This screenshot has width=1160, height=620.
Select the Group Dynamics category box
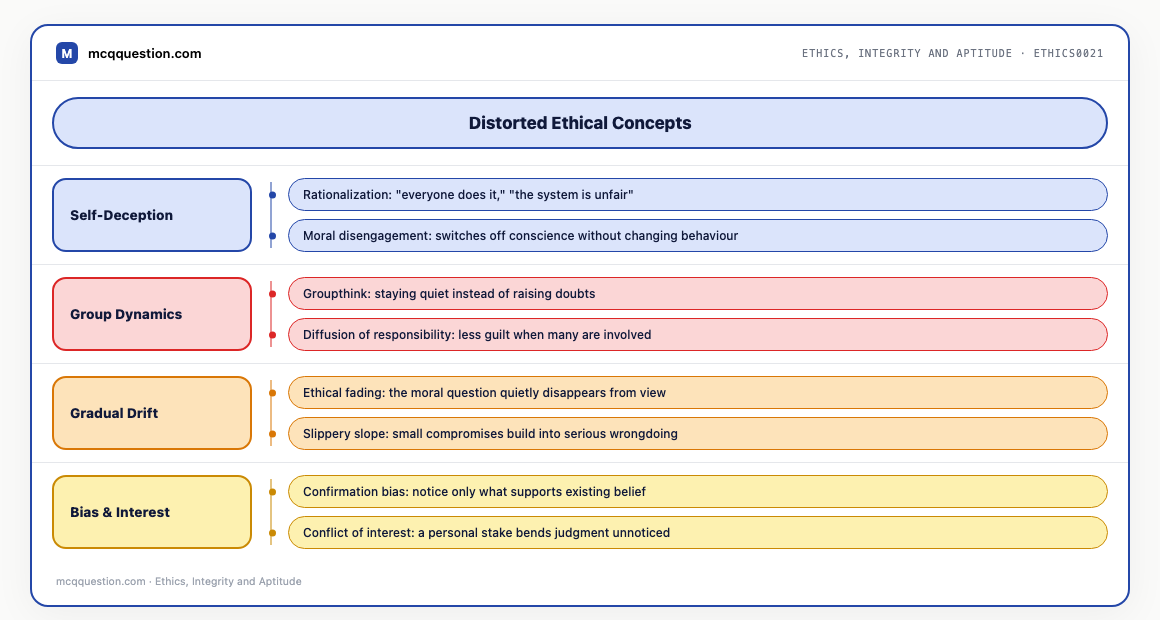pyautogui.click(x=152, y=314)
